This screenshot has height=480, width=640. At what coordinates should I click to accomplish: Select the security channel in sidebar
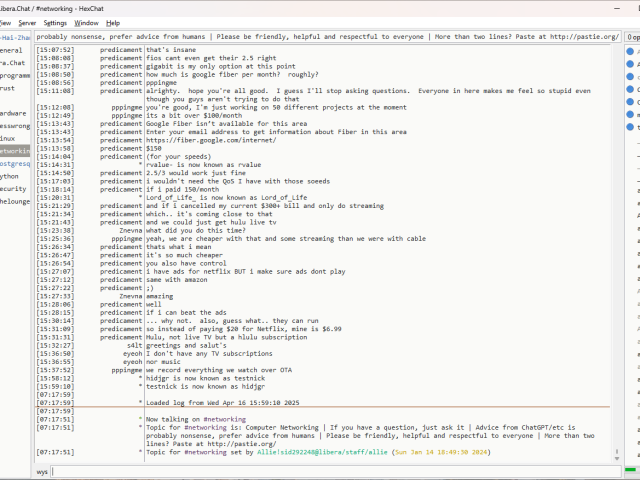pyautogui.click(x=13, y=188)
